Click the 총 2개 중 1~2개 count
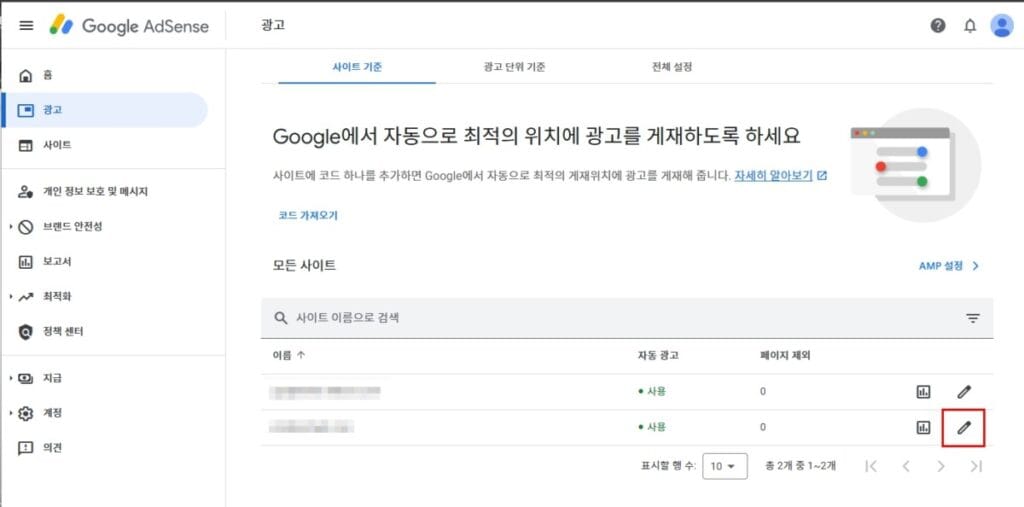 tap(801, 466)
